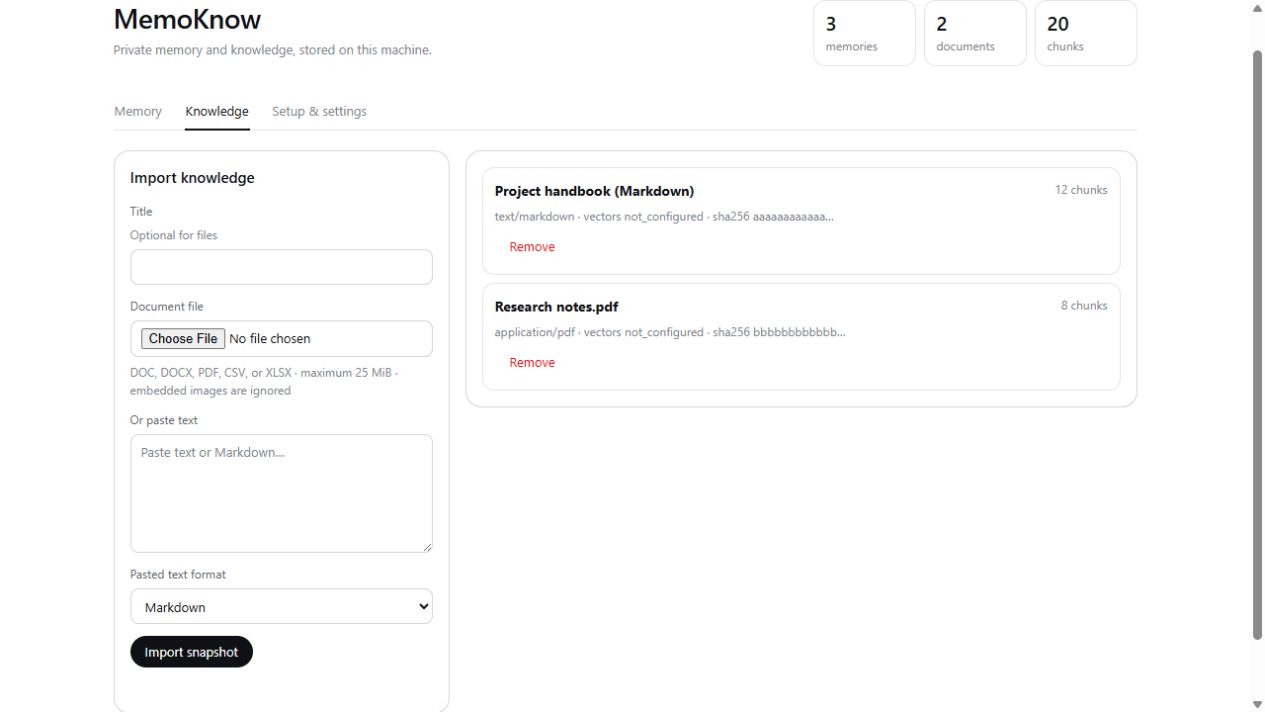
Task: Click the Research notes.pdf title
Action: 556,307
